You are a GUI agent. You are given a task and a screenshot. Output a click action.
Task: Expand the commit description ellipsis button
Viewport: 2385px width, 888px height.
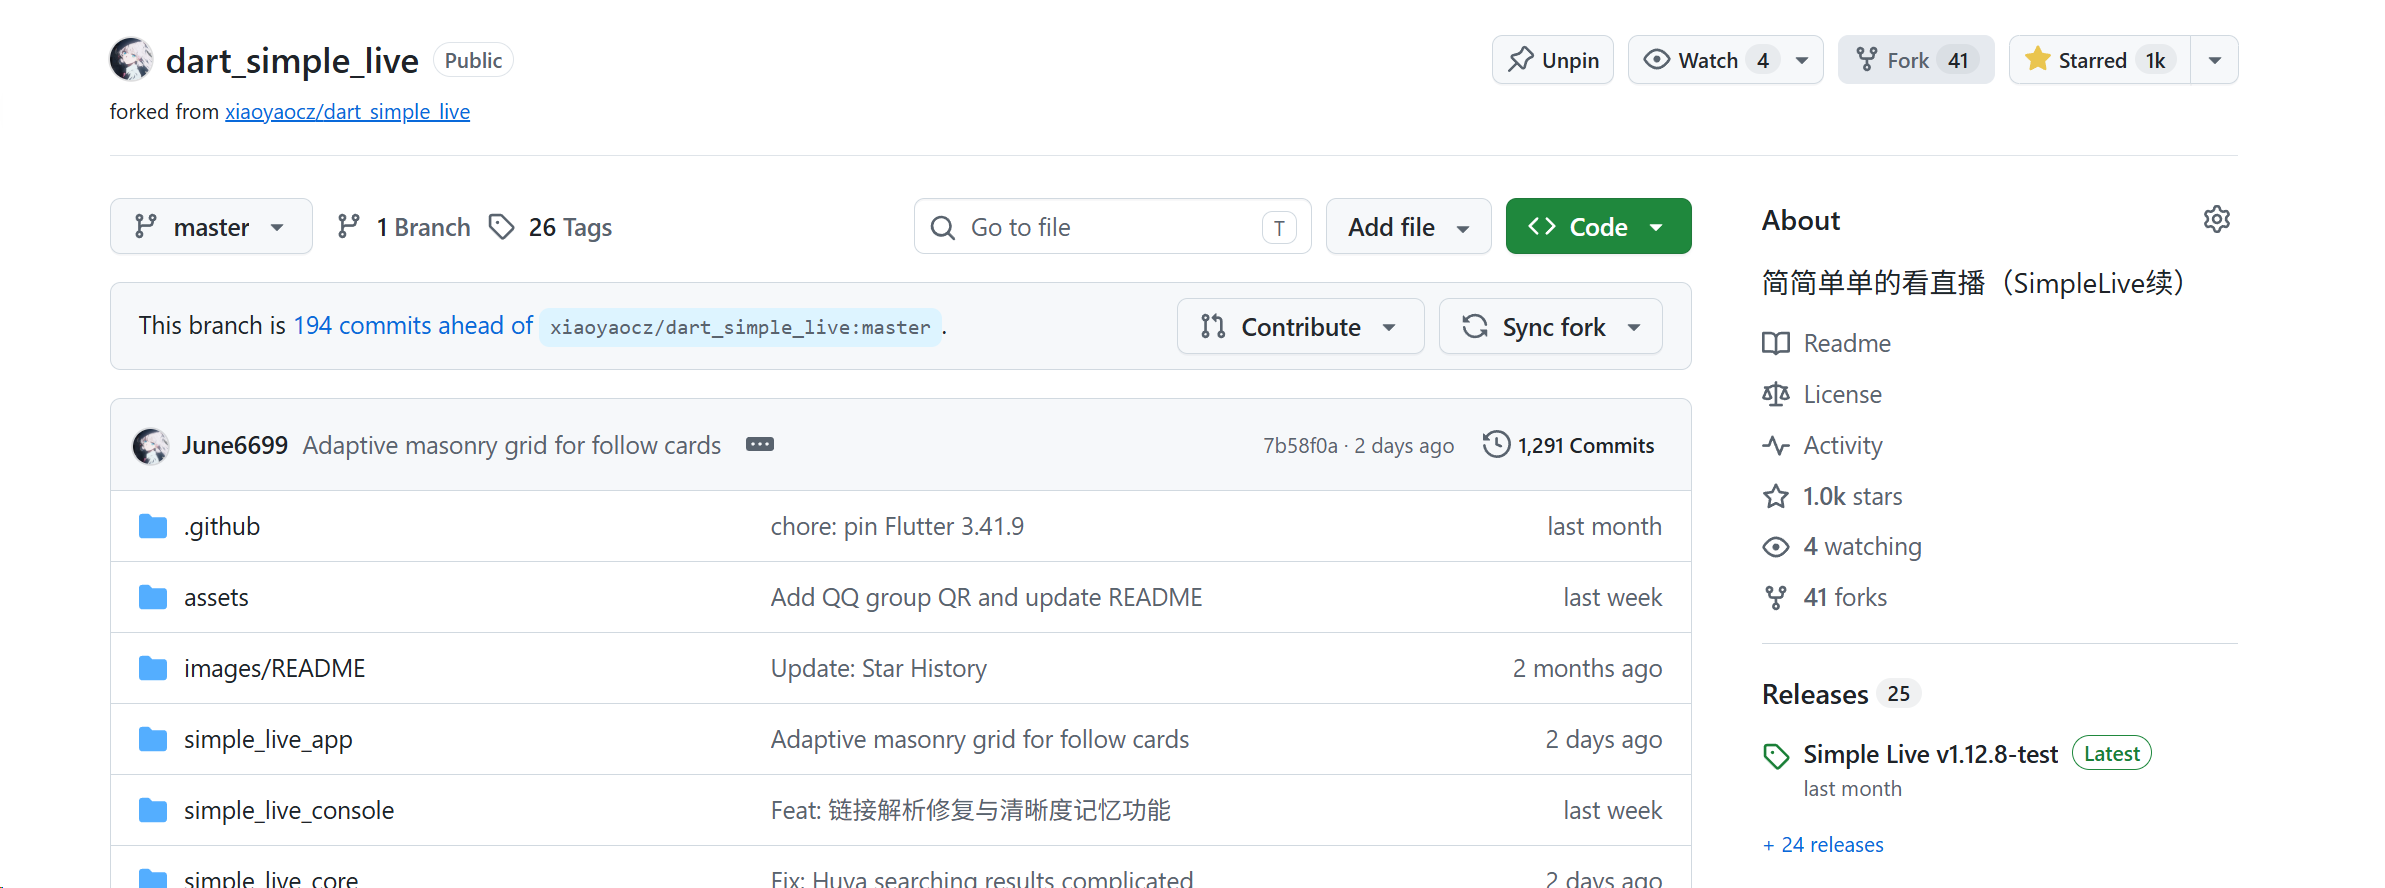coord(760,444)
